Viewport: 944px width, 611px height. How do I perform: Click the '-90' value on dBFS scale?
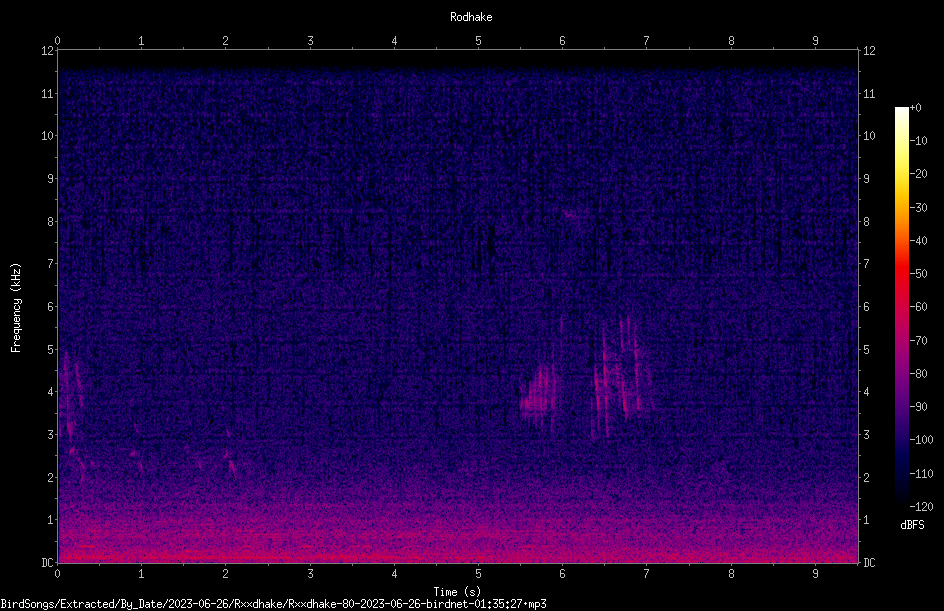(918, 406)
